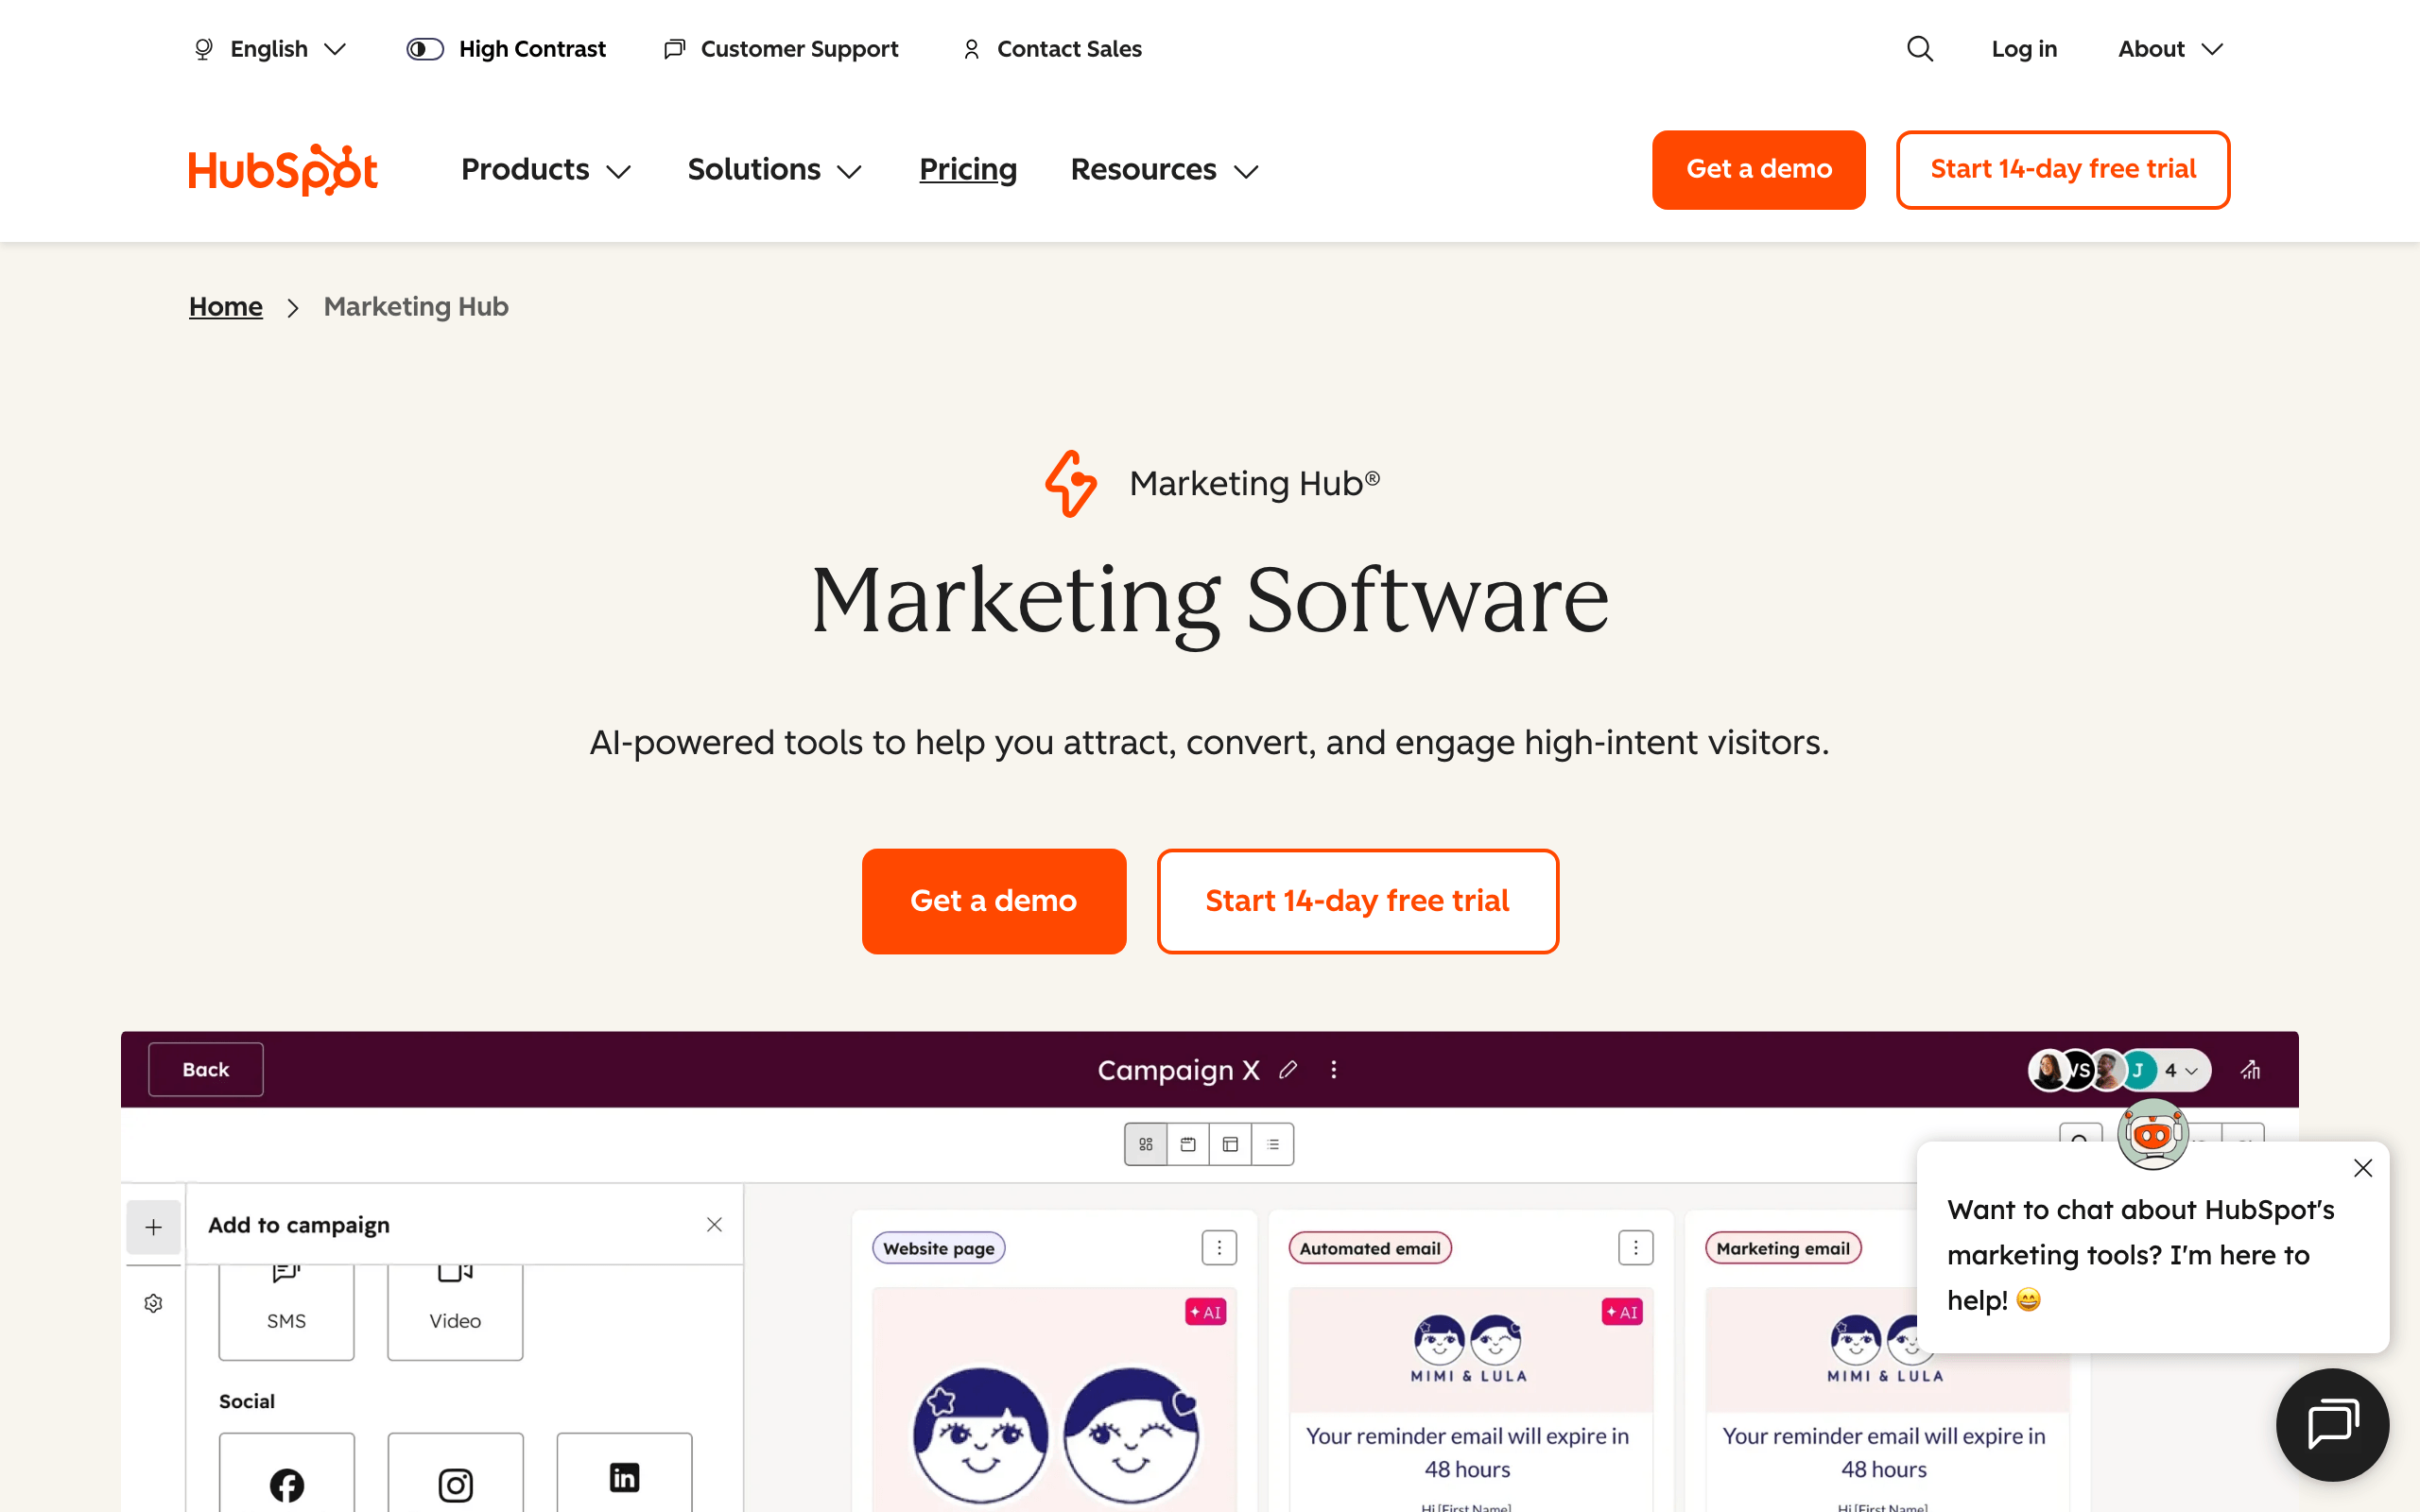
Task: Click the Social section heading
Action: pyautogui.click(x=247, y=1401)
